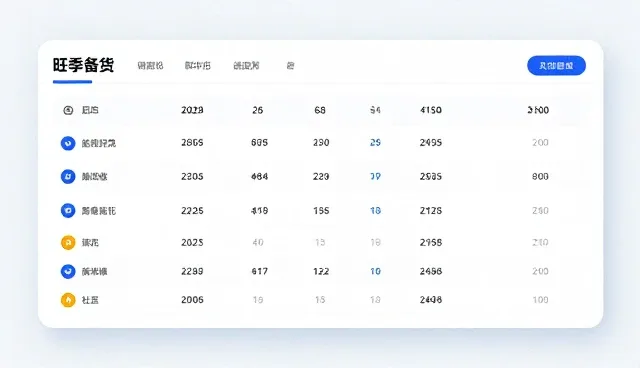Click the blue round icon in the 464 row

[68, 177]
